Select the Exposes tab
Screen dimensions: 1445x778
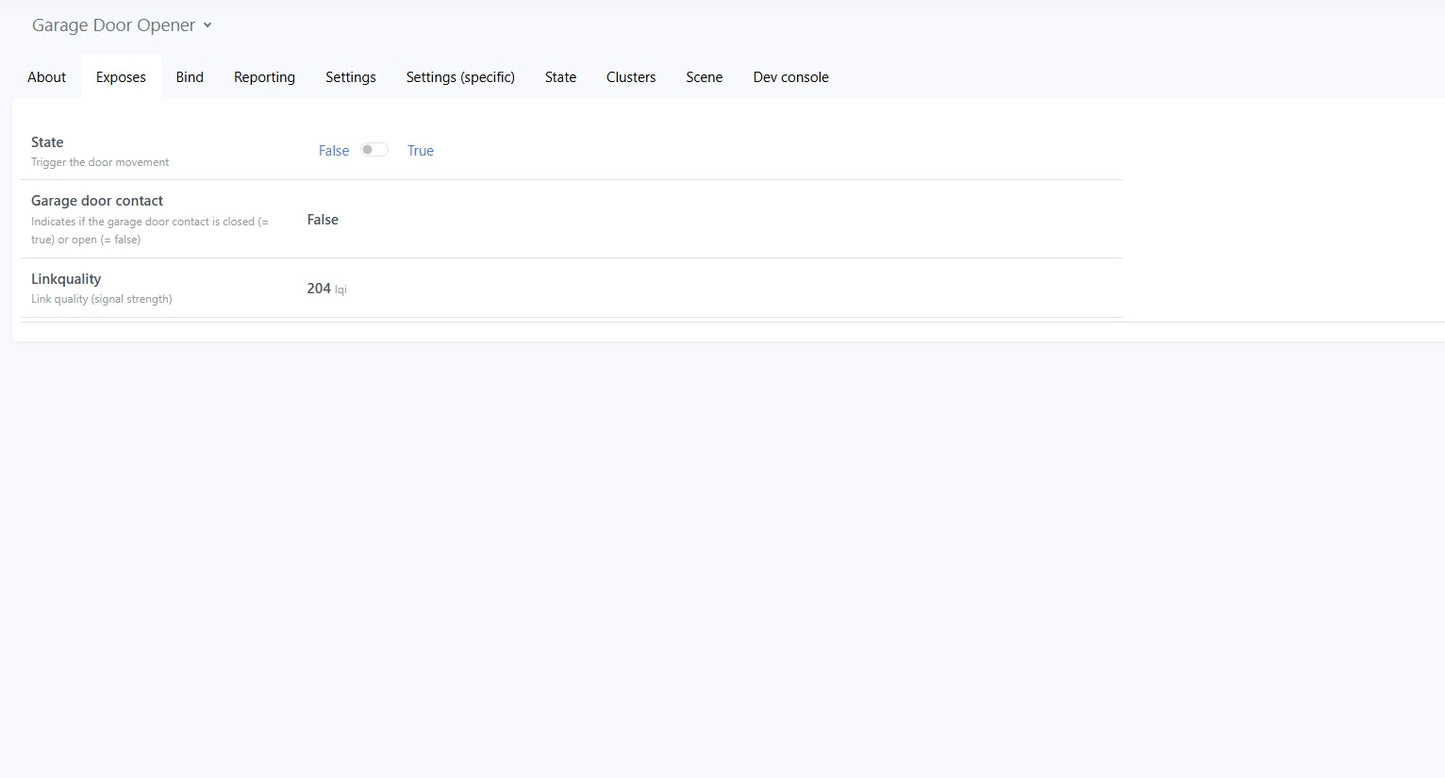[x=121, y=77]
